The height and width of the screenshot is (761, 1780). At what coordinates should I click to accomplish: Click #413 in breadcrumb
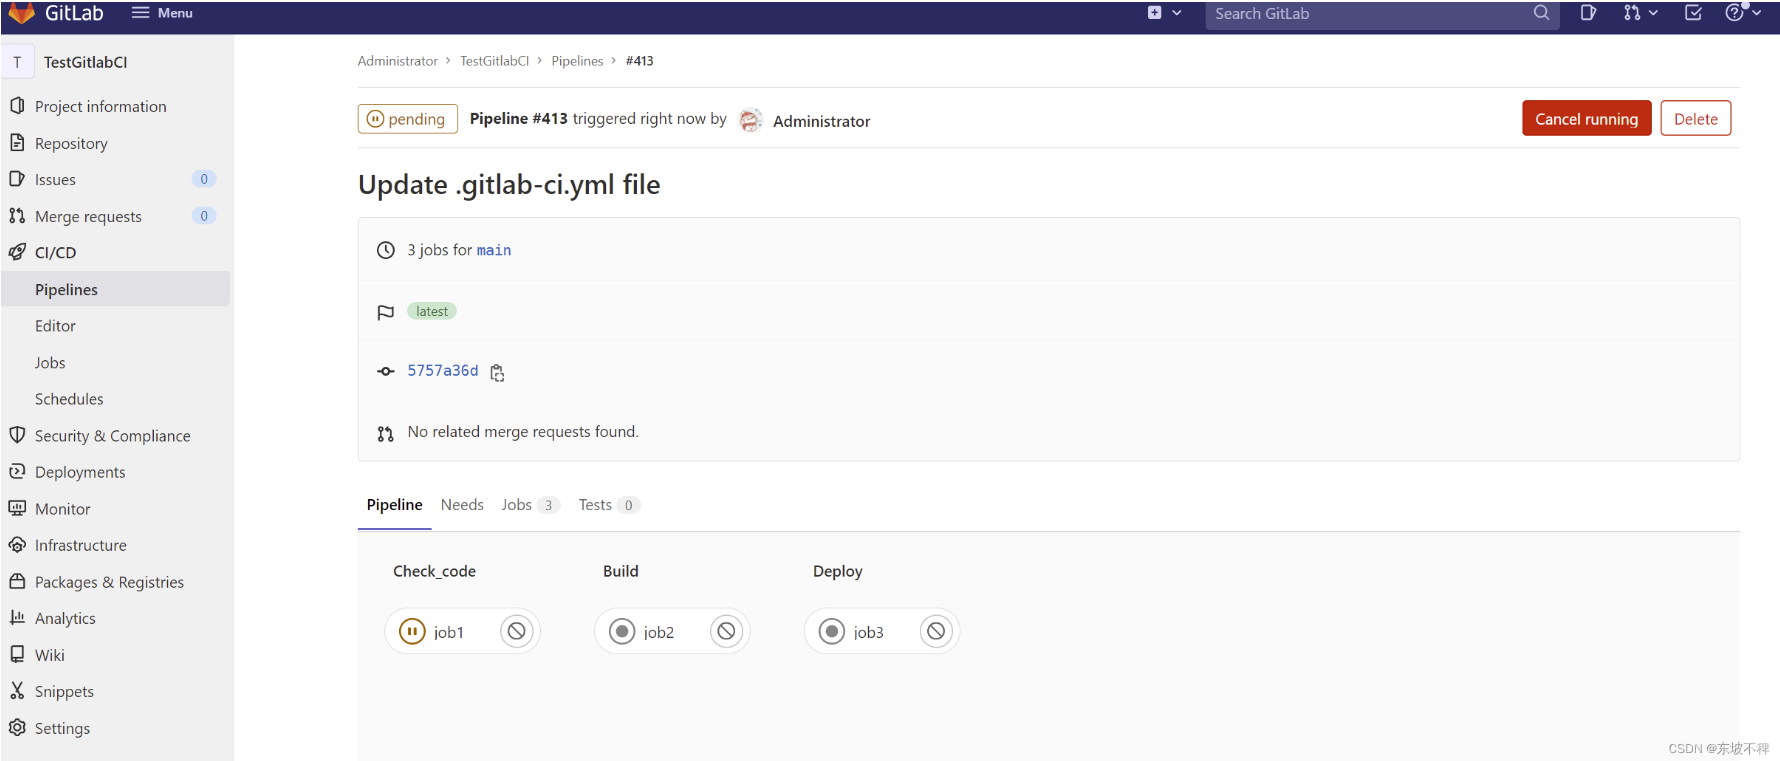(639, 61)
